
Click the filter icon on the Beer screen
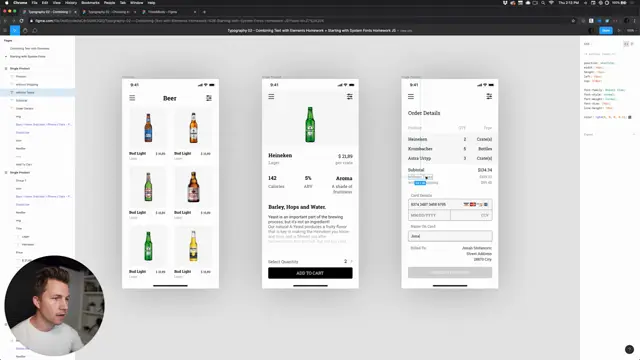click(209, 98)
